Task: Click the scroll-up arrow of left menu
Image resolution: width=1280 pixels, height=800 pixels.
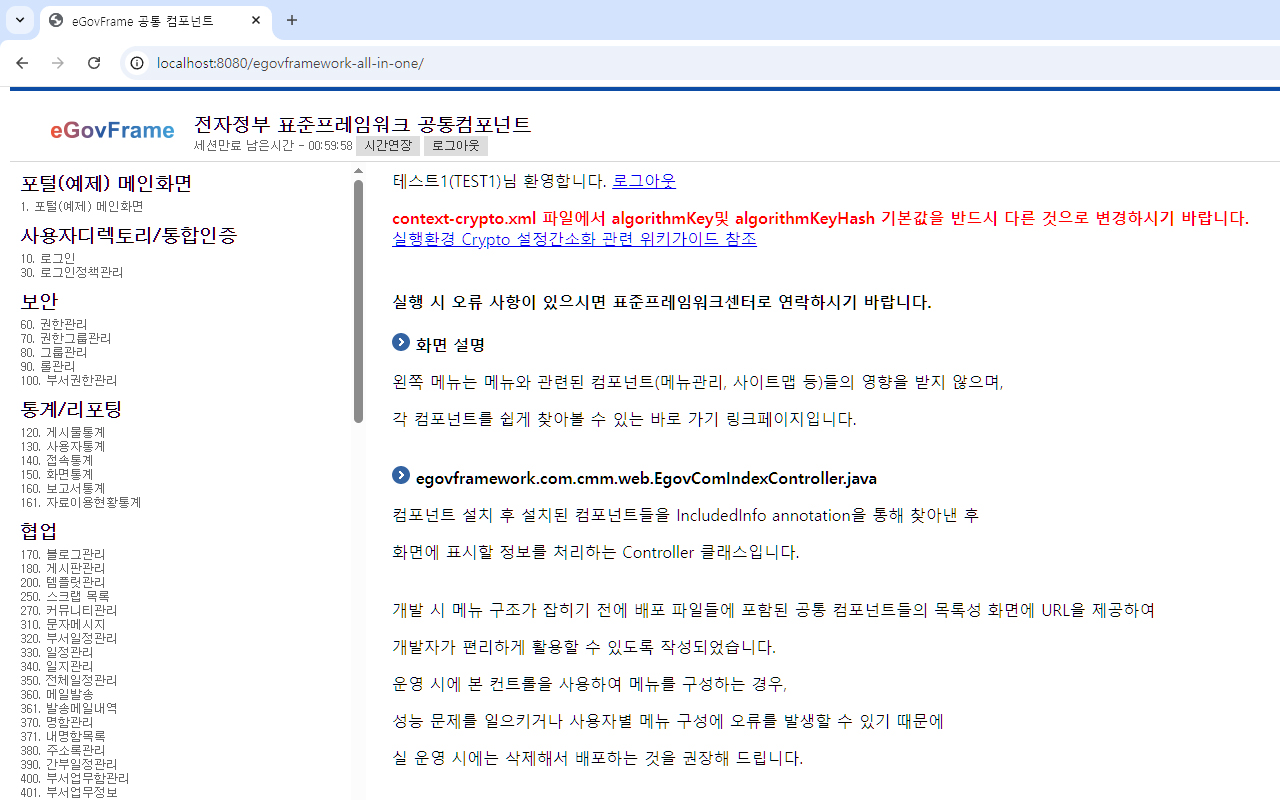Action: (358, 171)
